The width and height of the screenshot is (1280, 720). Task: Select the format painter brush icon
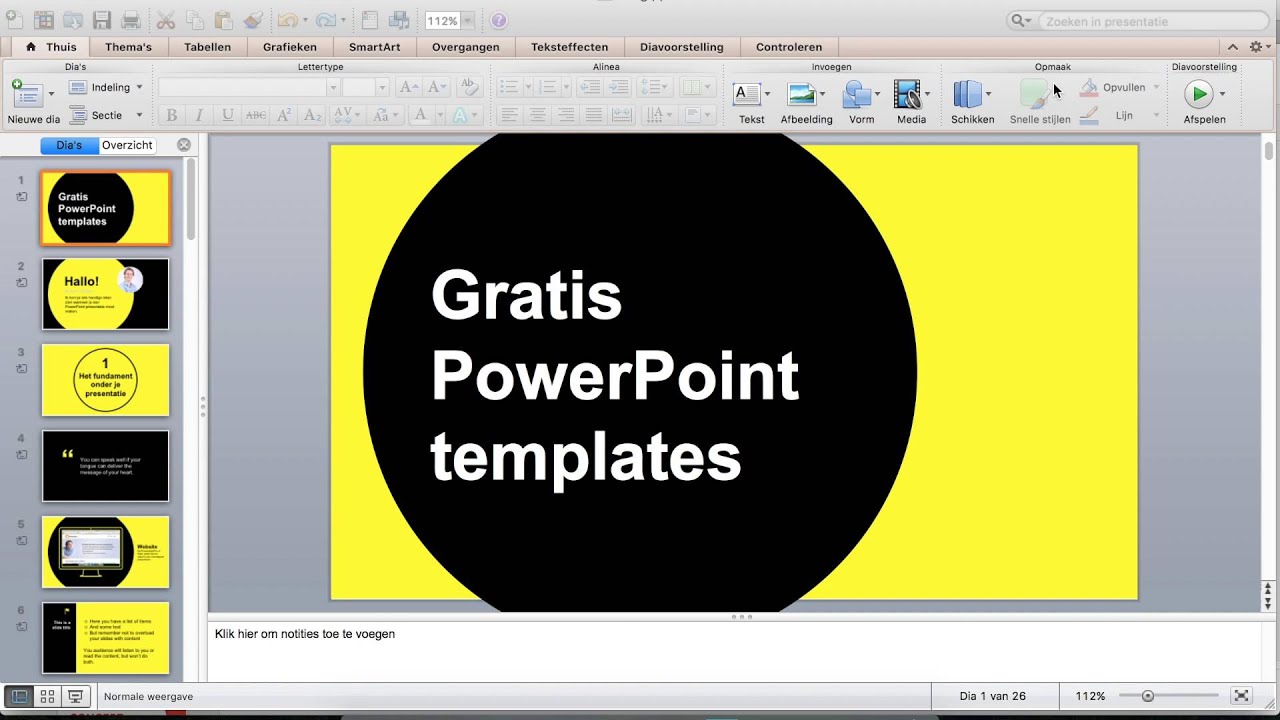pos(252,20)
